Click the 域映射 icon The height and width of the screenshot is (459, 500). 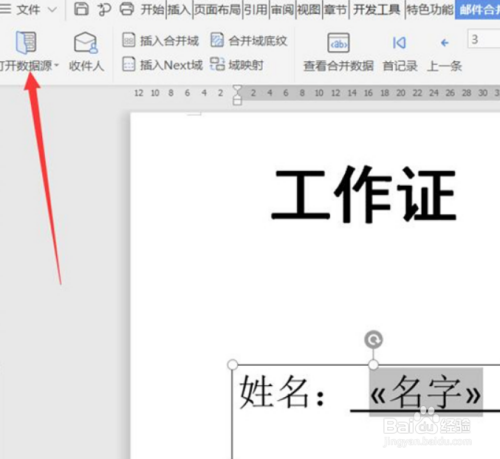[x=217, y=64]
